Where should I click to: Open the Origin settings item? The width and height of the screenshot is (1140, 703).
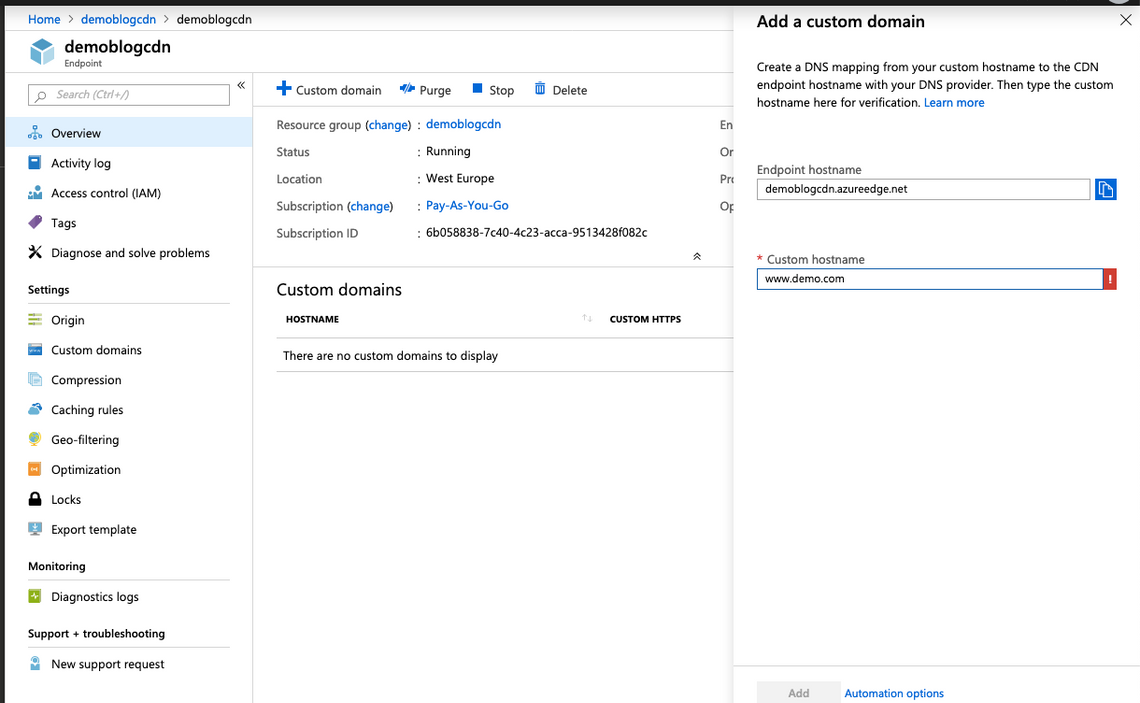(x=129, y=320)
